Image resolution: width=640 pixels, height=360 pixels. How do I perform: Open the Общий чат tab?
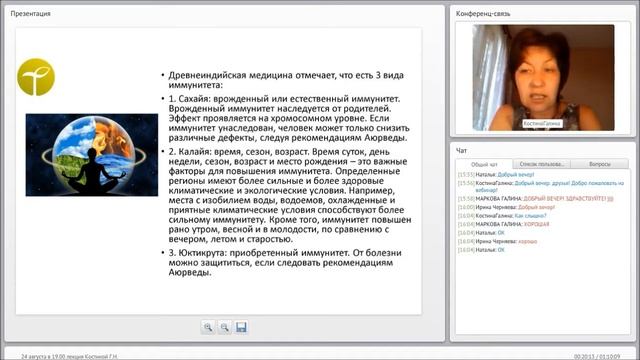click(484, 164)
